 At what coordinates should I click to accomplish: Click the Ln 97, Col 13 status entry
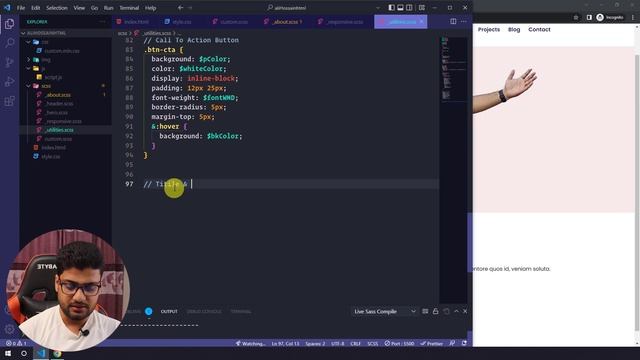(285, 343)
